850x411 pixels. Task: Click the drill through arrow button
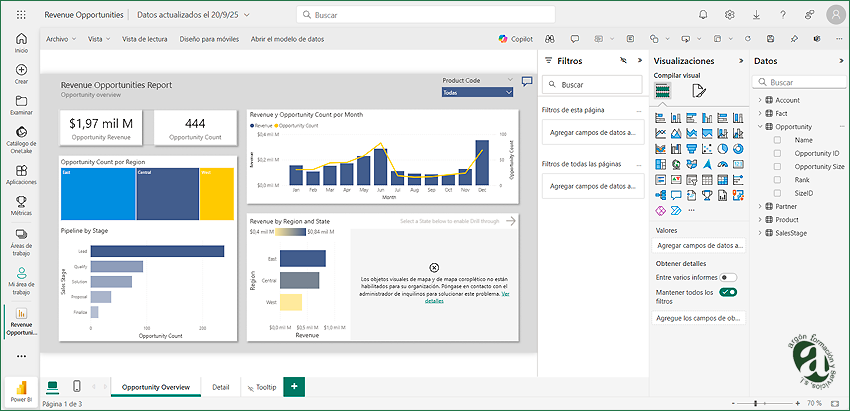coord(510,221)
